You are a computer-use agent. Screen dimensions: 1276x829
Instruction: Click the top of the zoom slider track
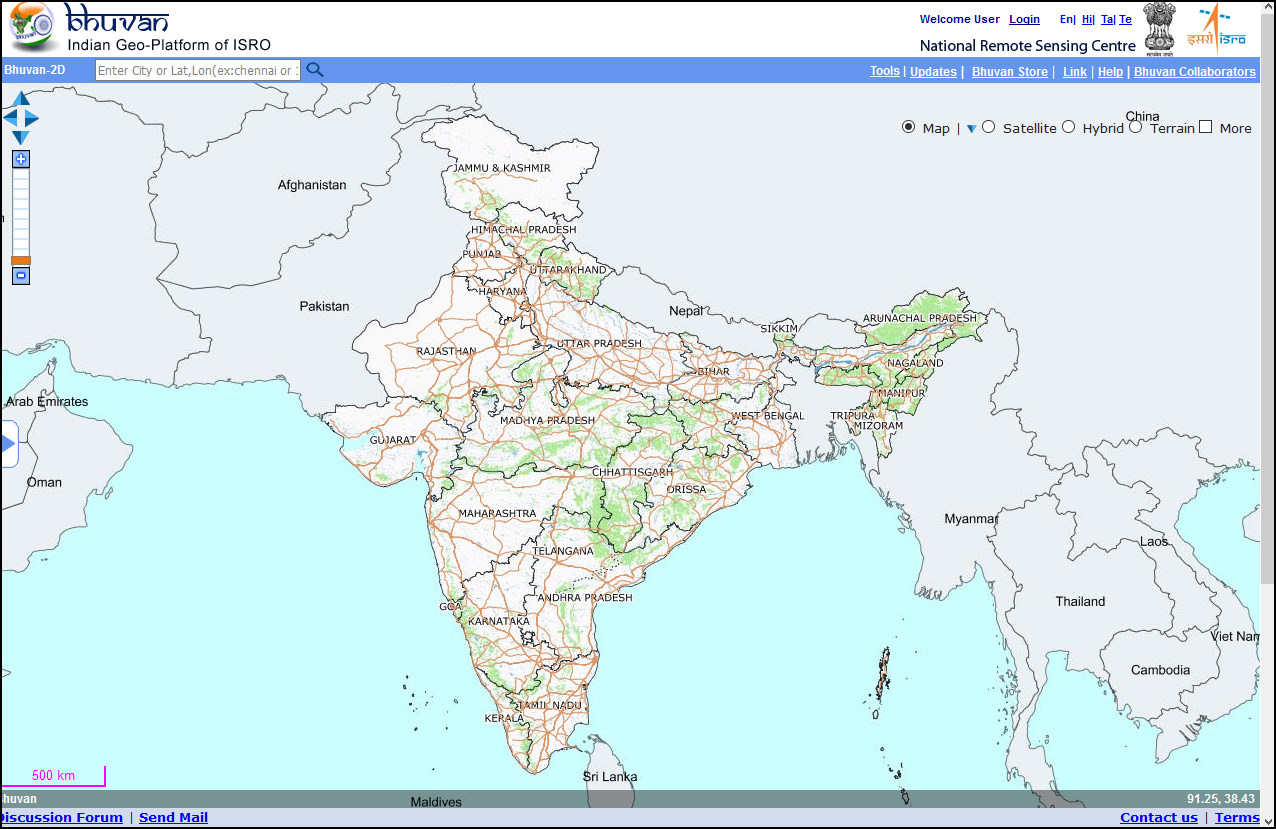click(x=21, y=174)
